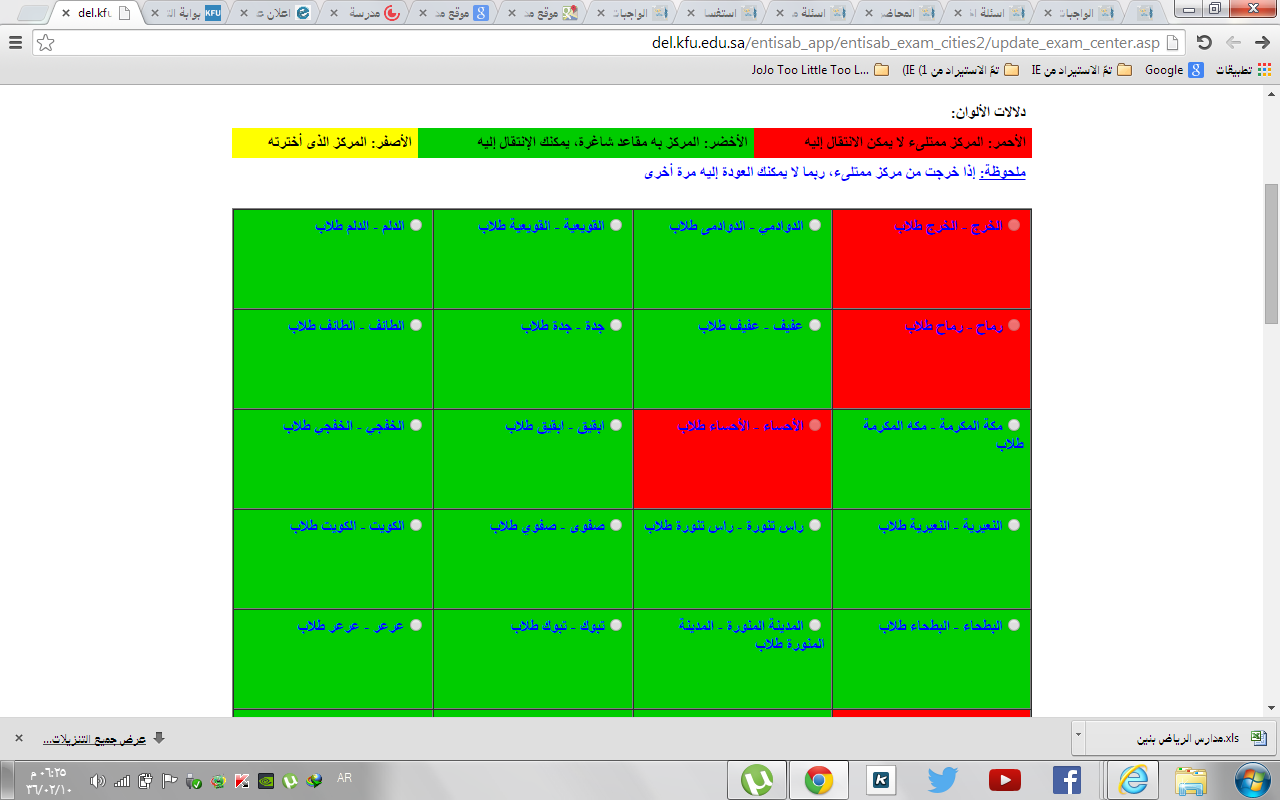This screenshot has height=800, width=1280.
Task: Open Facebook shortcut in the taskbar
Action: point(1066,780)
